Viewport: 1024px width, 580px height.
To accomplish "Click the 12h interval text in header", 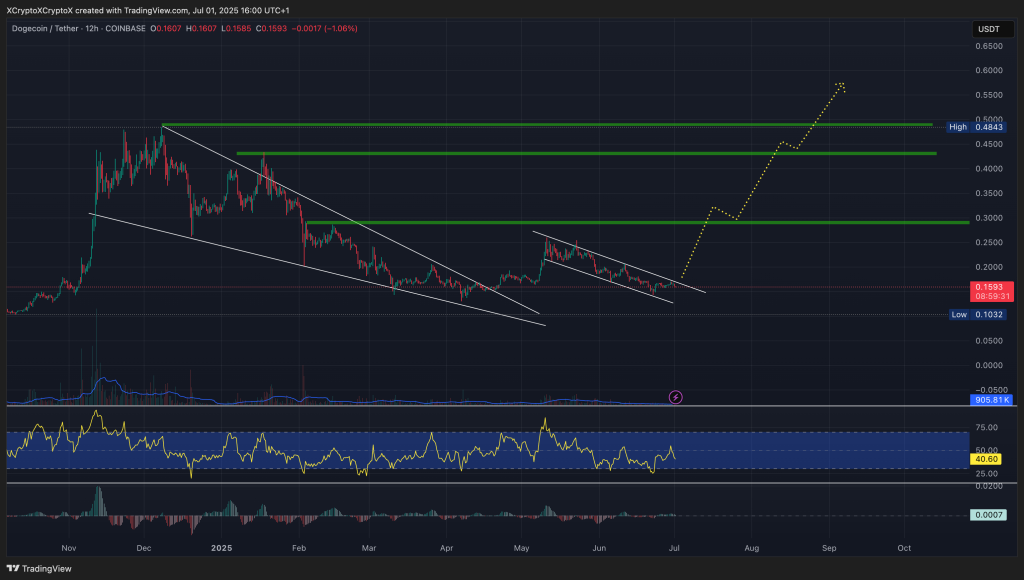I will 94,28.
